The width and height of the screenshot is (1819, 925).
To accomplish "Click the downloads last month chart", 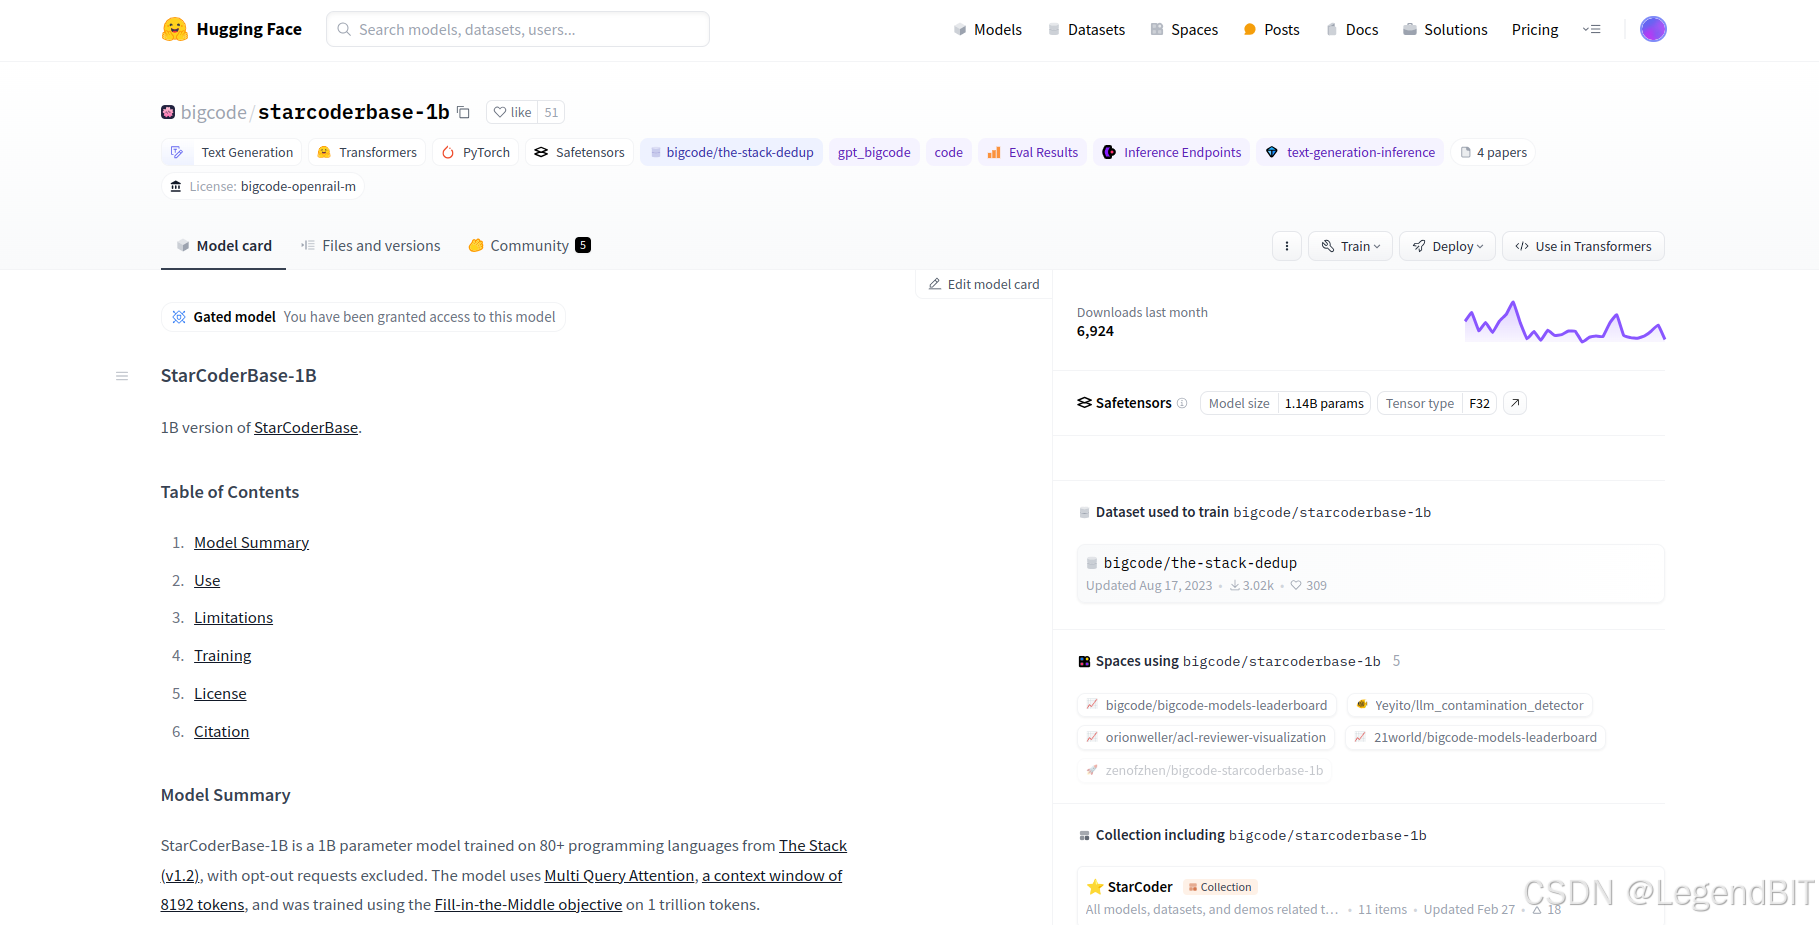I will [1565, 322].
